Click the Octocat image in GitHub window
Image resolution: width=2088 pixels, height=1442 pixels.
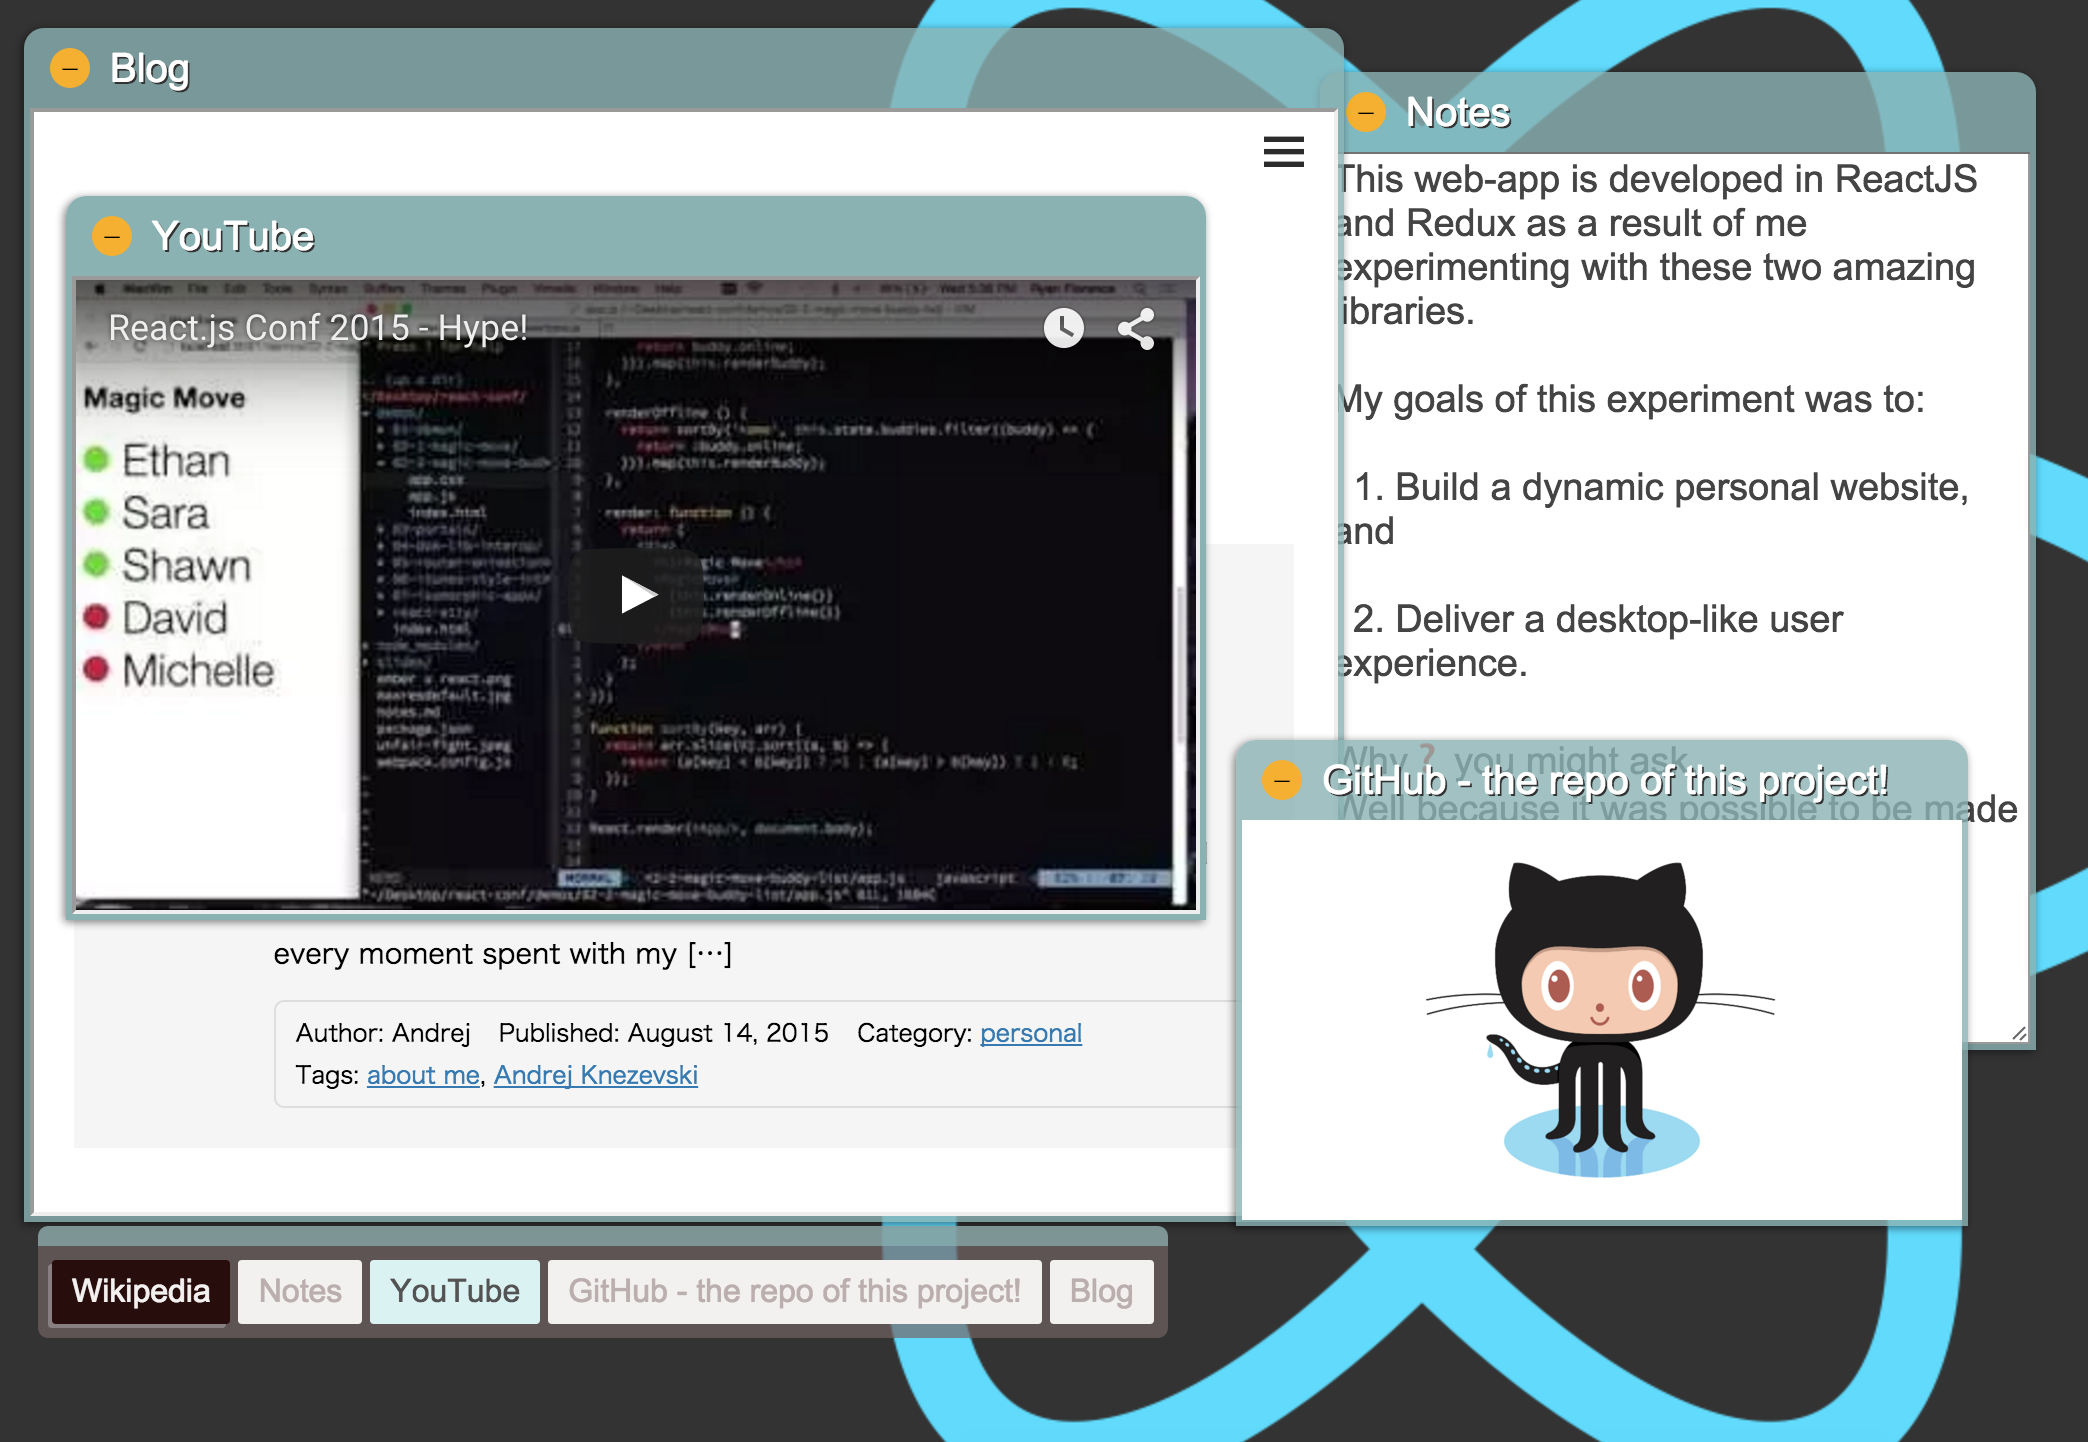pyautogui.click(x=1600, y=1018)
